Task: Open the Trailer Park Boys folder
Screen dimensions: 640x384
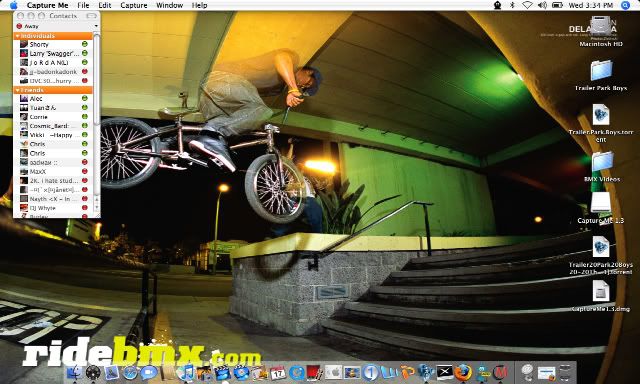Action: tap(601, 76)
